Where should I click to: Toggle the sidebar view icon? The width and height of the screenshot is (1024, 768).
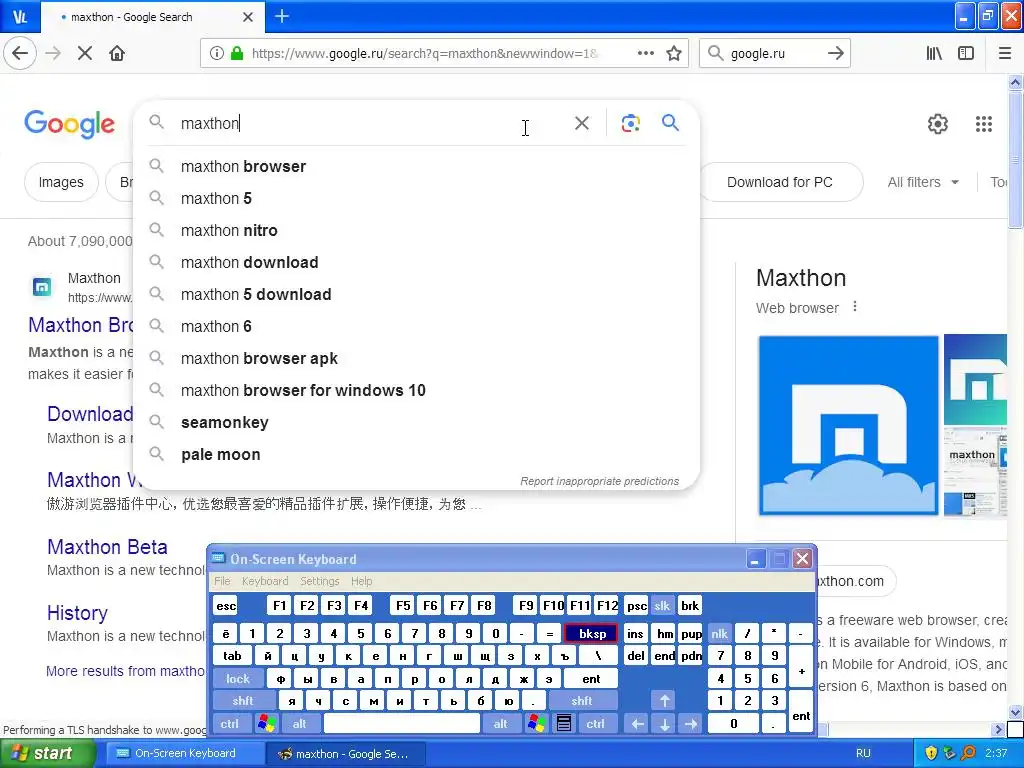click(x=966, y=54)
